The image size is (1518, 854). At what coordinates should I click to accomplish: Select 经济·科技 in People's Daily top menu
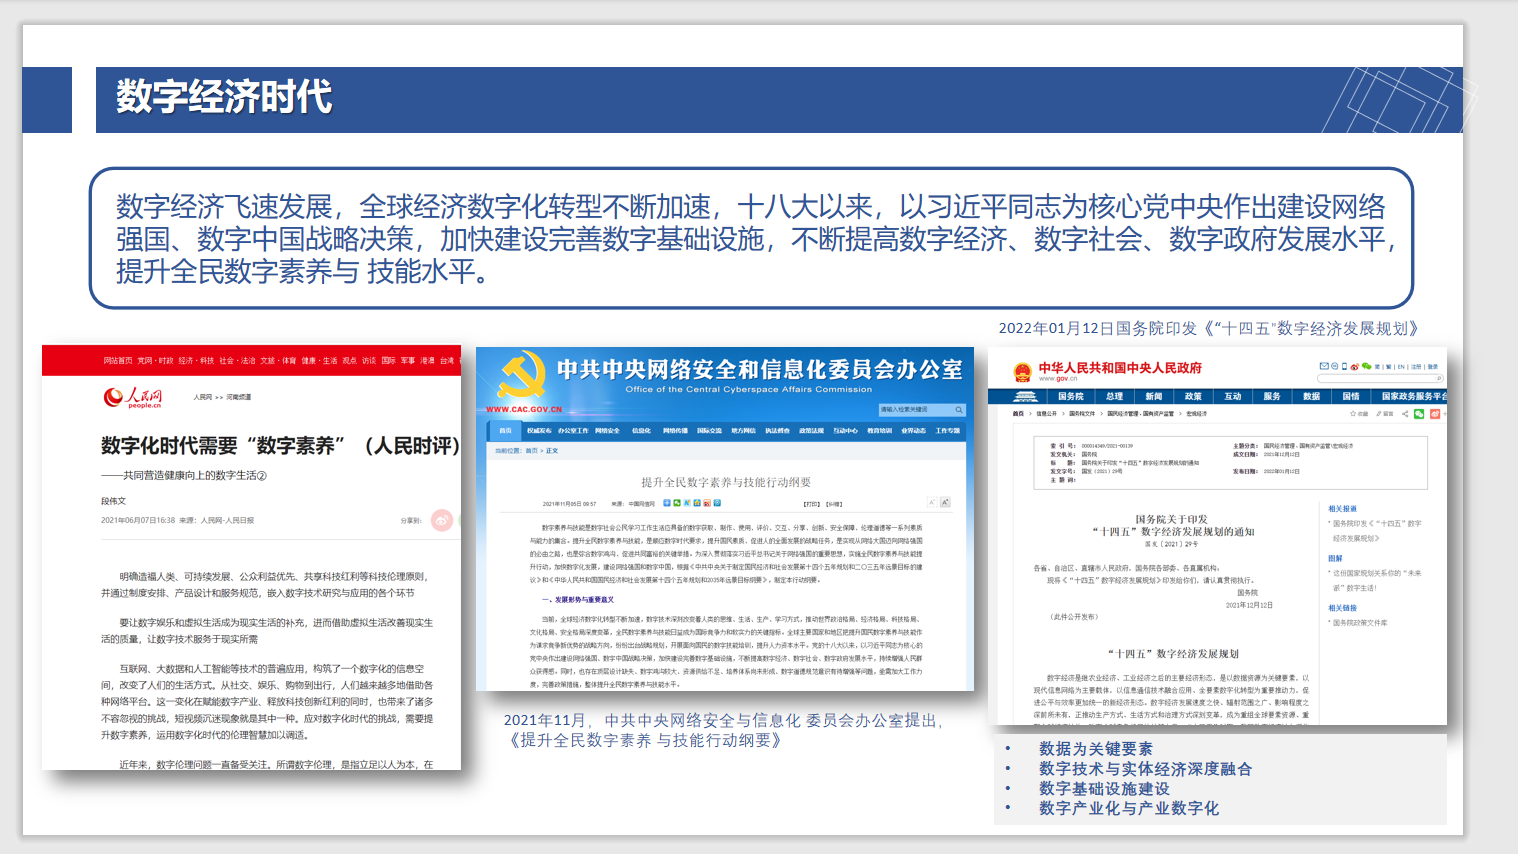pyautogui.click(x=196, y=360)
